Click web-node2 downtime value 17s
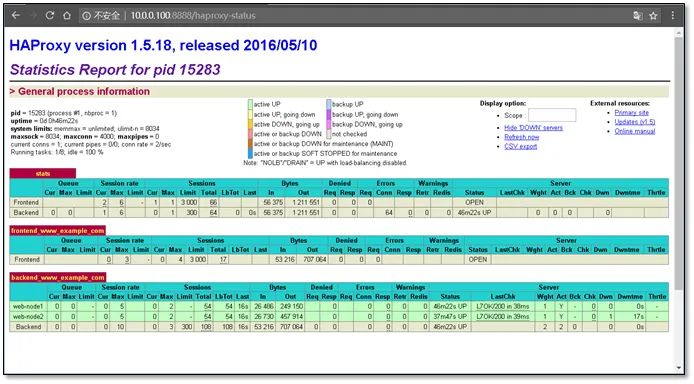 tap(638, 316)
